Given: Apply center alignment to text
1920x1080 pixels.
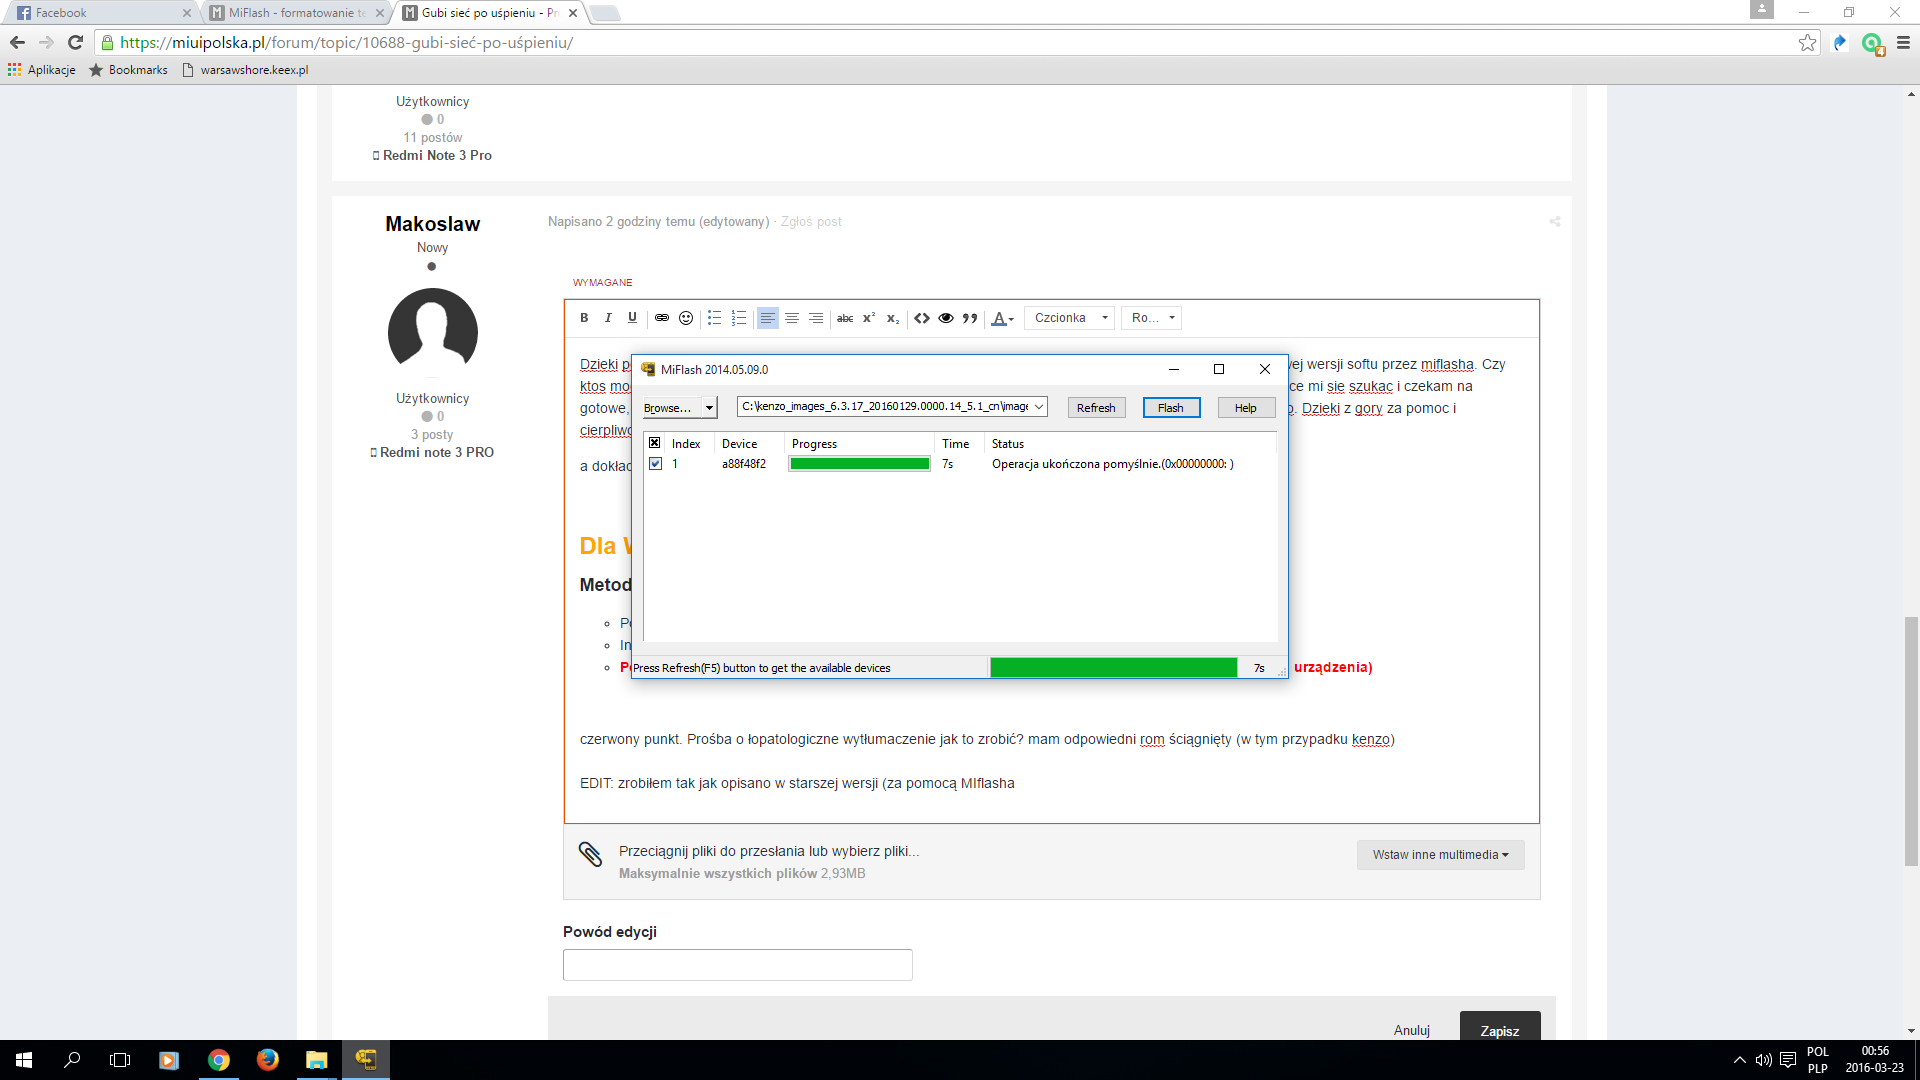Looking at the screenshot, I should (x=792, y=318).
